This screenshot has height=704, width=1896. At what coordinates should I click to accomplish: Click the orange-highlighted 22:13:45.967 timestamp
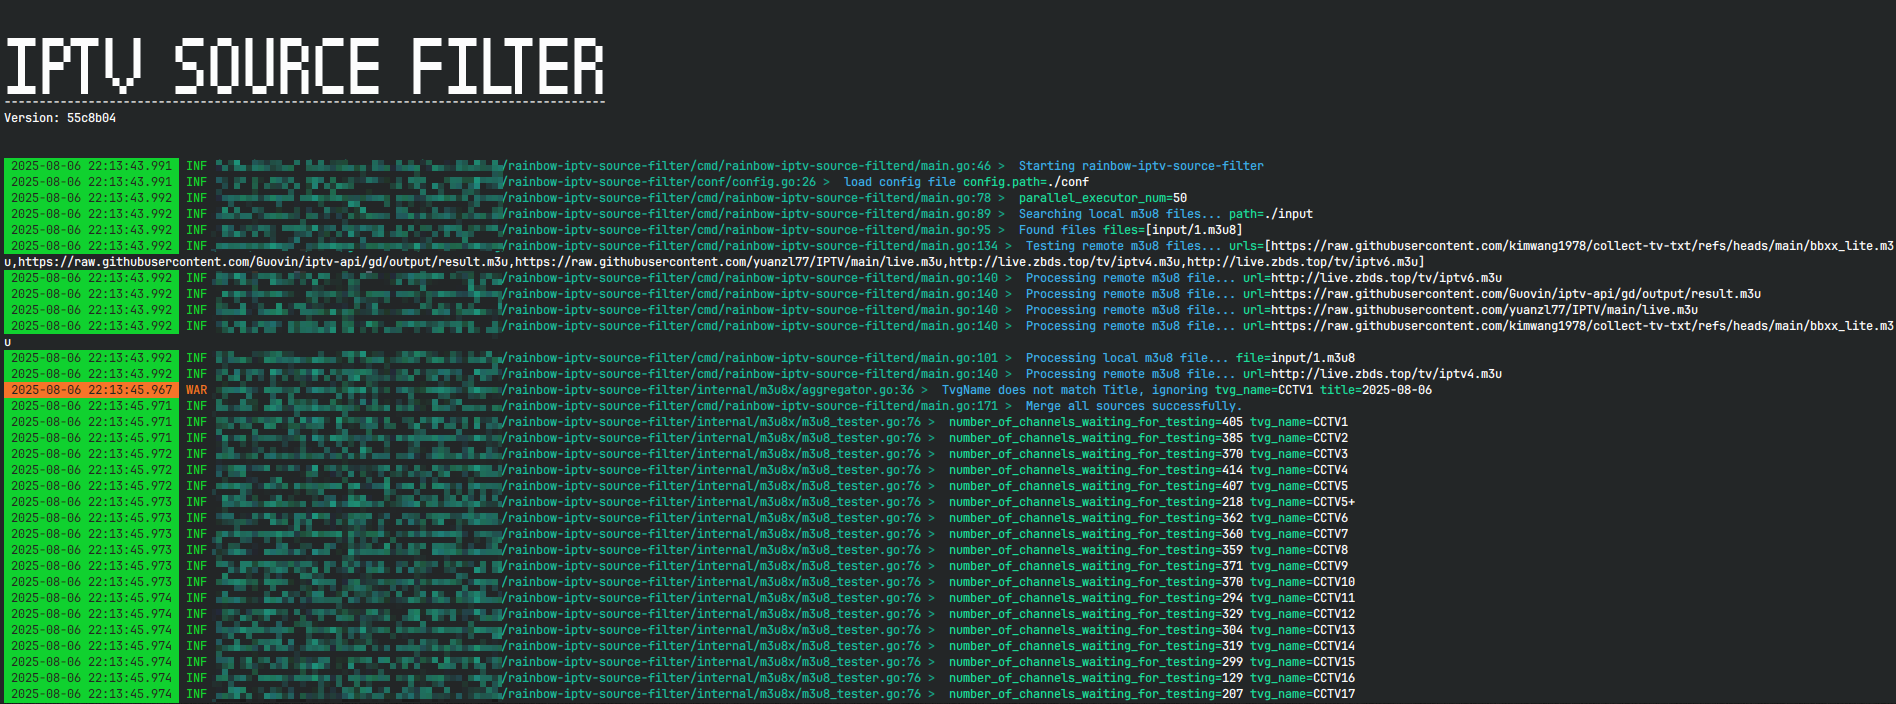point(91,390)
